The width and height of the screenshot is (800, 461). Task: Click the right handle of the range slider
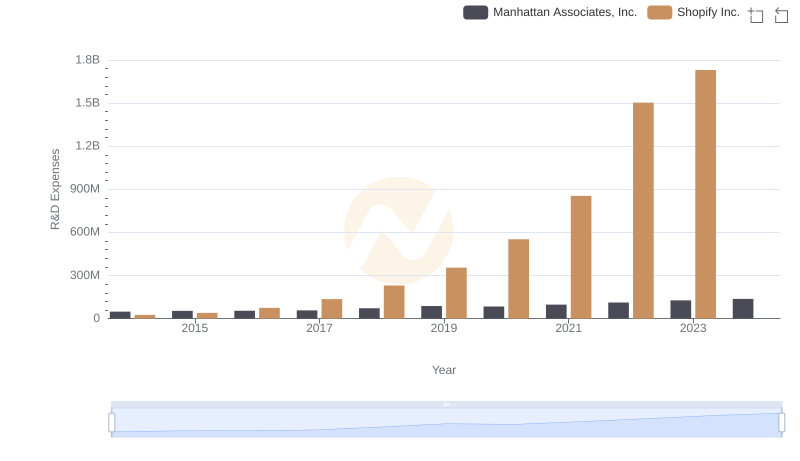point(781,423)
